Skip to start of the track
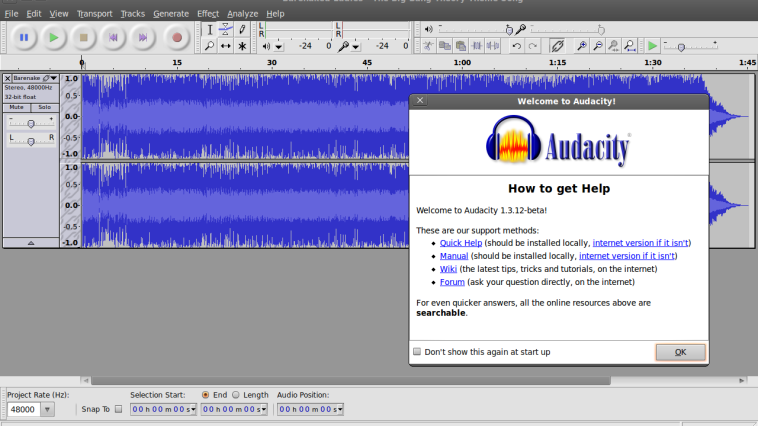This screenshot has width=758, height=426. [x=113, y=37]
